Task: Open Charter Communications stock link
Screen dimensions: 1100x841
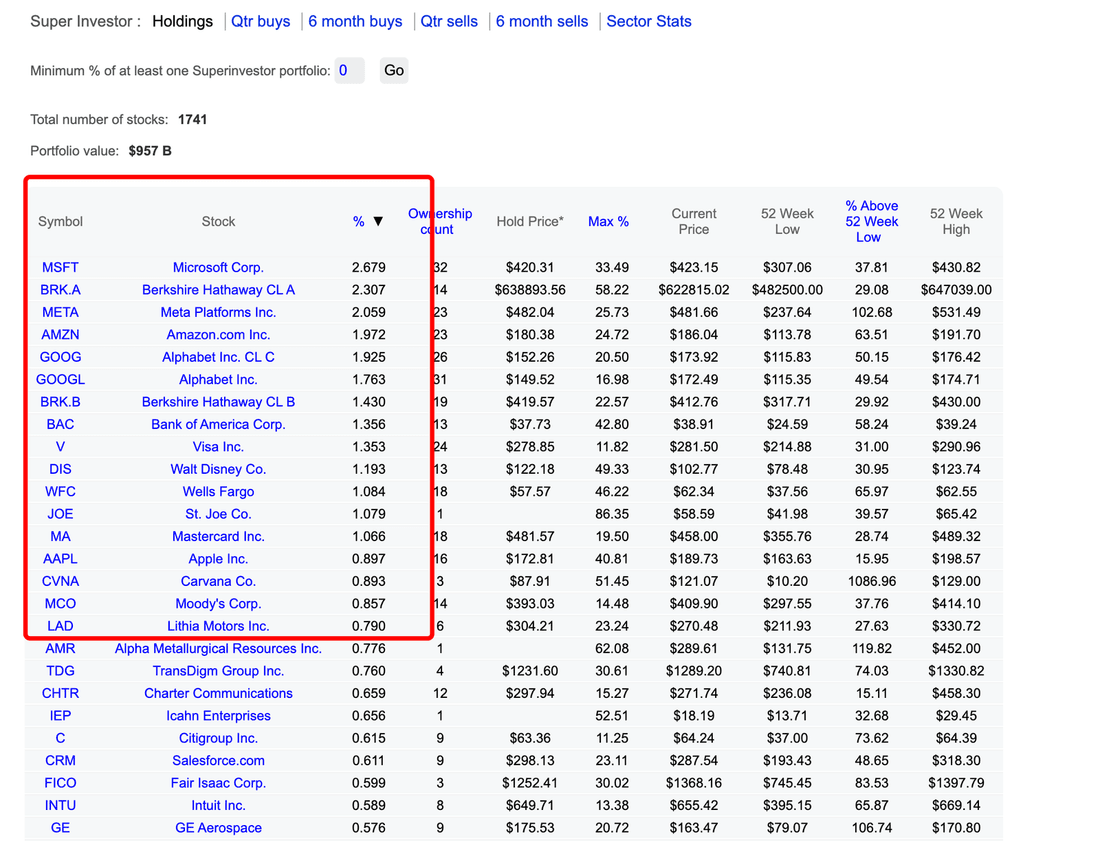Action: click(x=218, y=694)
